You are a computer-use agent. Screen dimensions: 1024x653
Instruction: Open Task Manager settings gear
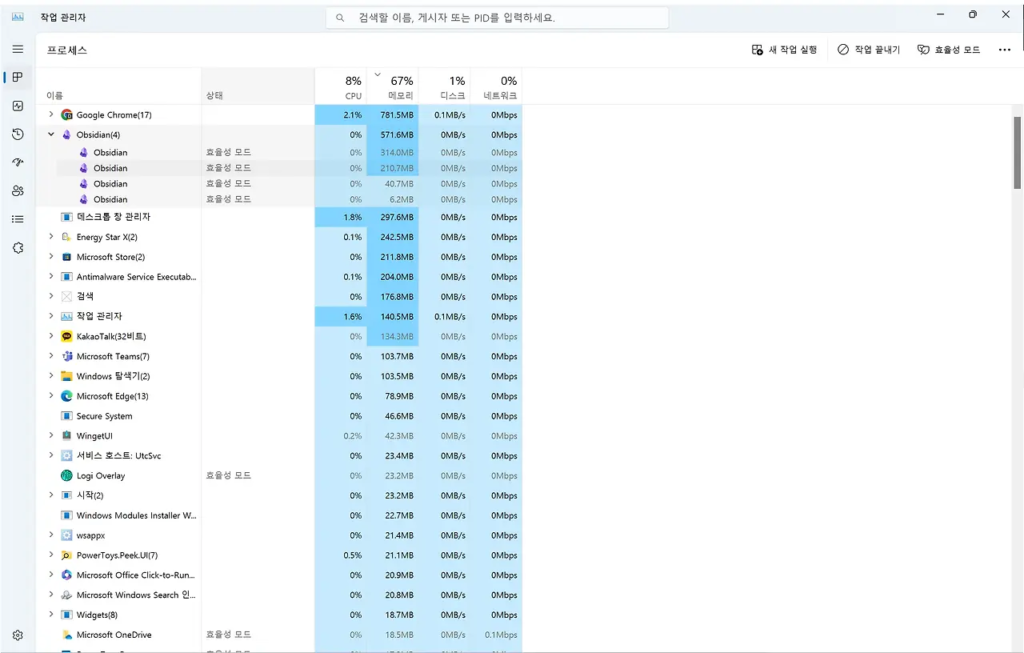(18, 635)
